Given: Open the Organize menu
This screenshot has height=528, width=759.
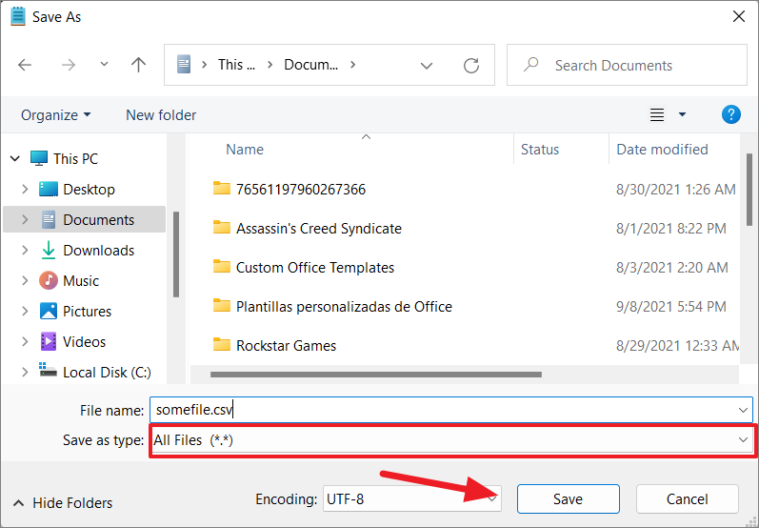Looking at the screenshot, I should coord(56,115).
